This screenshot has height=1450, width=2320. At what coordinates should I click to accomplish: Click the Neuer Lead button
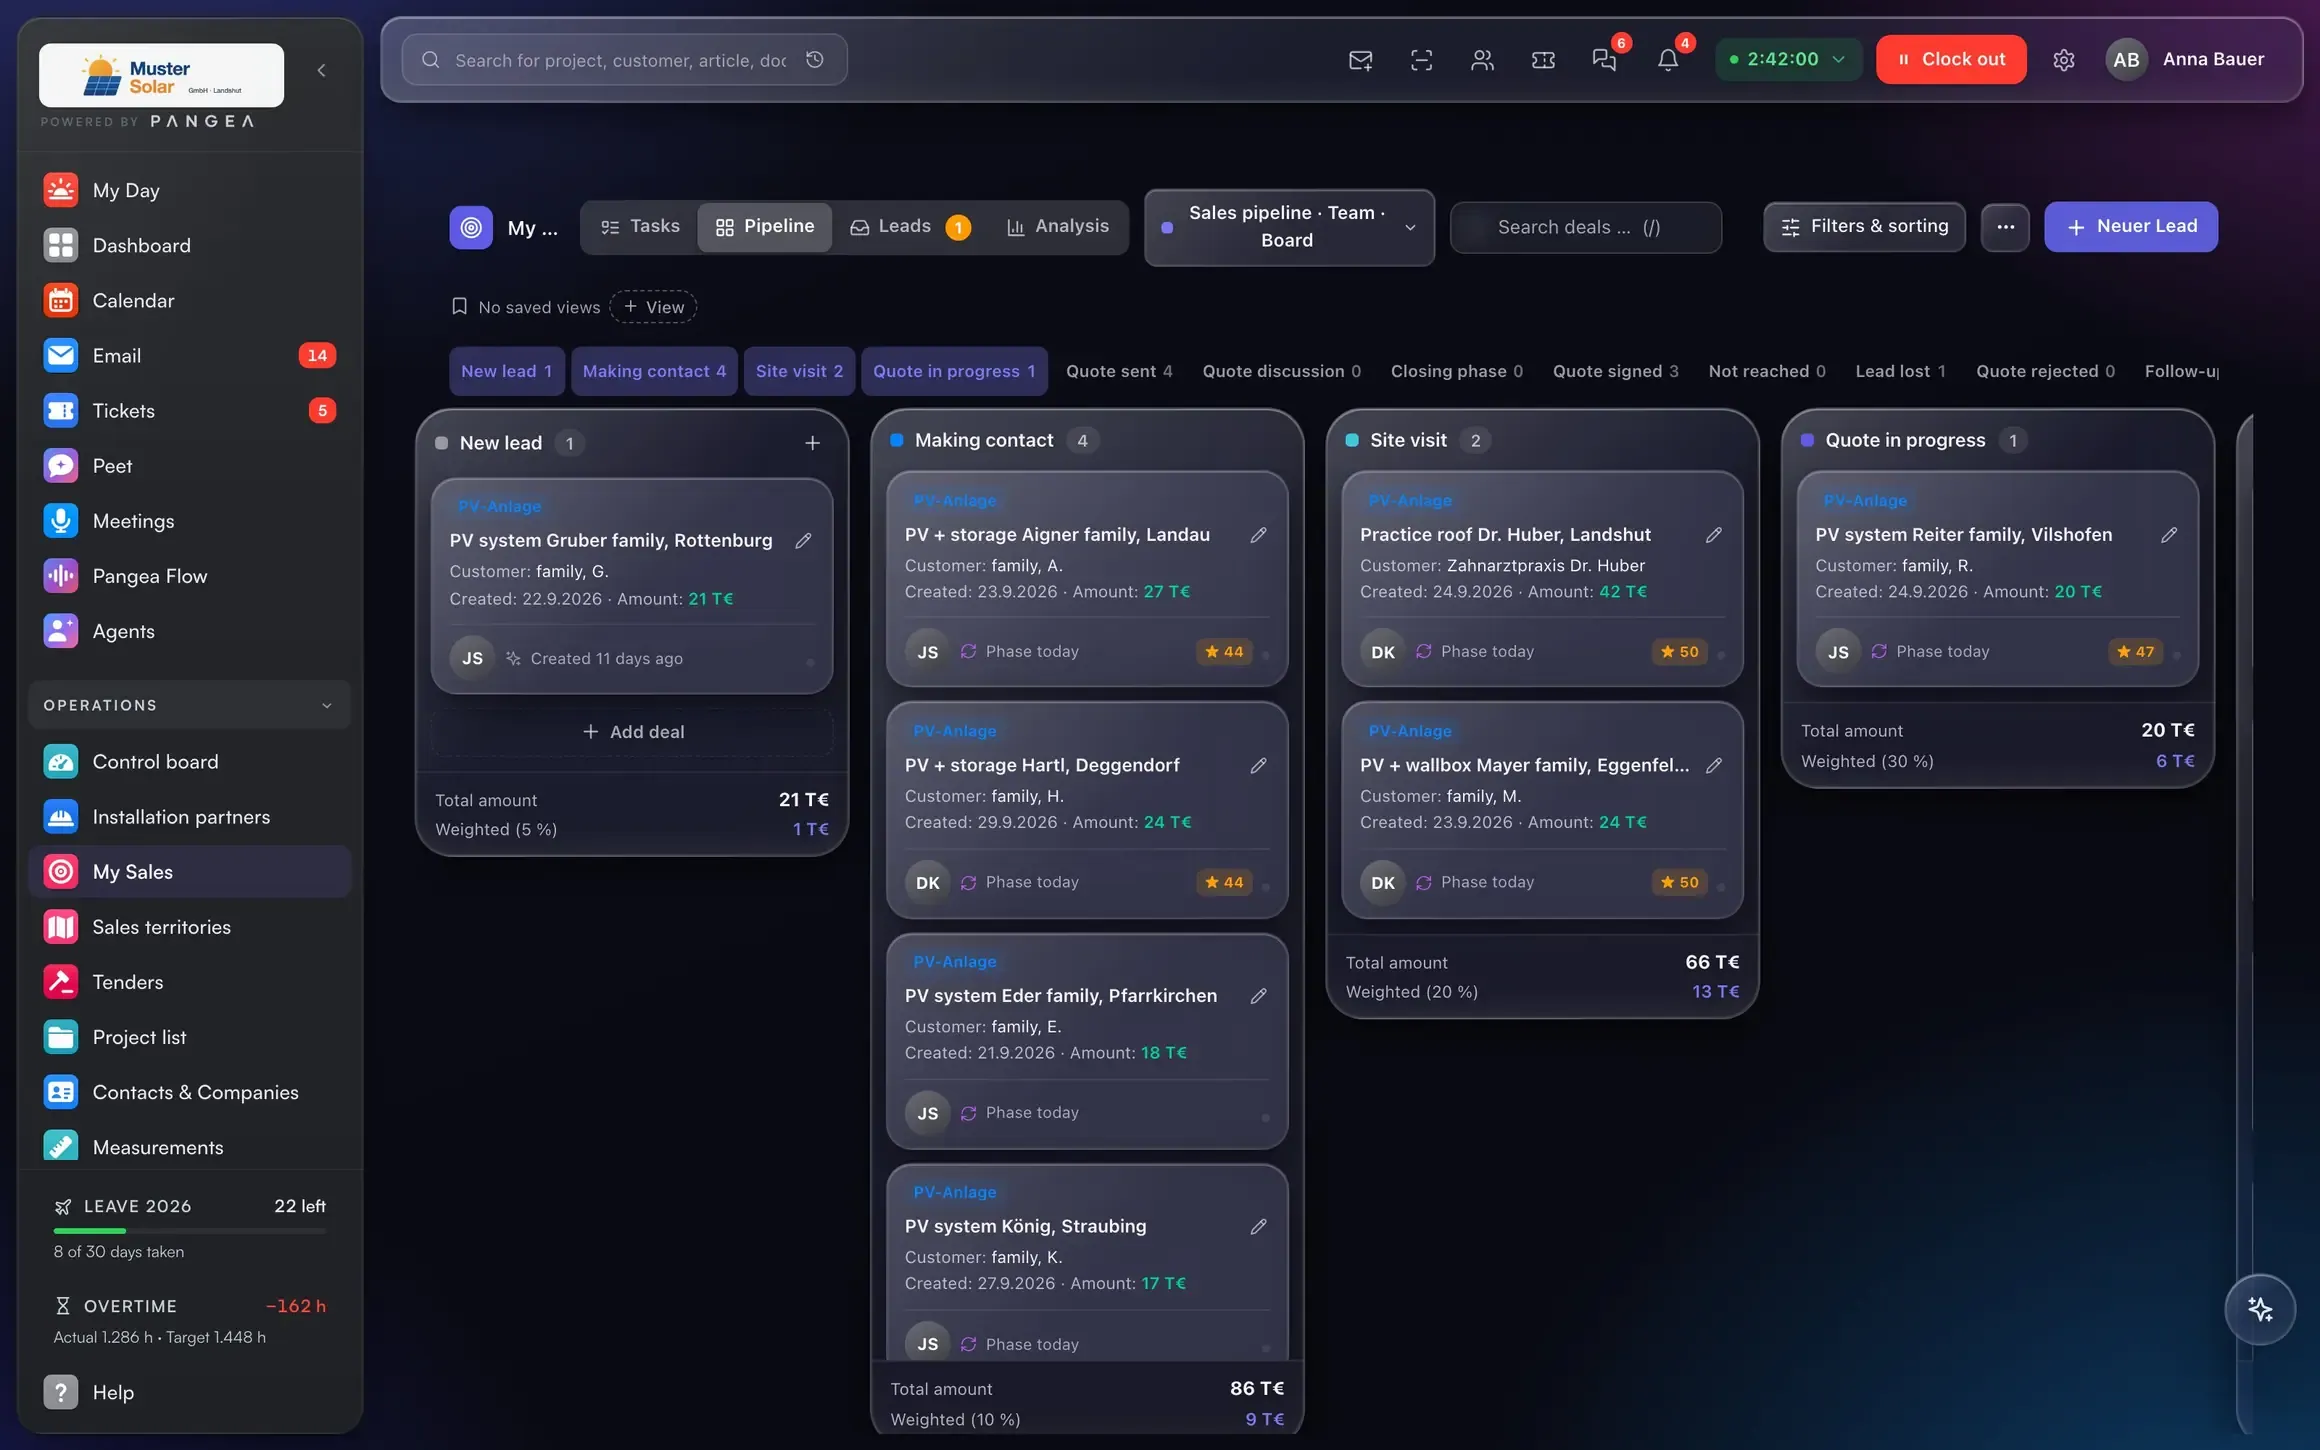pyautogui.click(x=2131, y=227)
